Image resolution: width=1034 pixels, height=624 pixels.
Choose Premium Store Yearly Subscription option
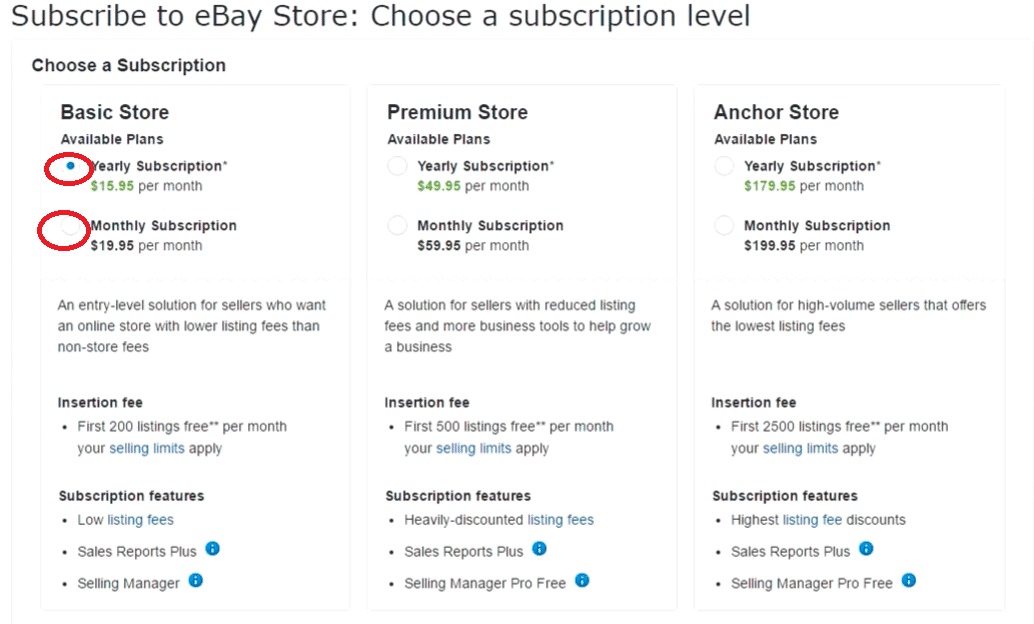click(397, 166)
